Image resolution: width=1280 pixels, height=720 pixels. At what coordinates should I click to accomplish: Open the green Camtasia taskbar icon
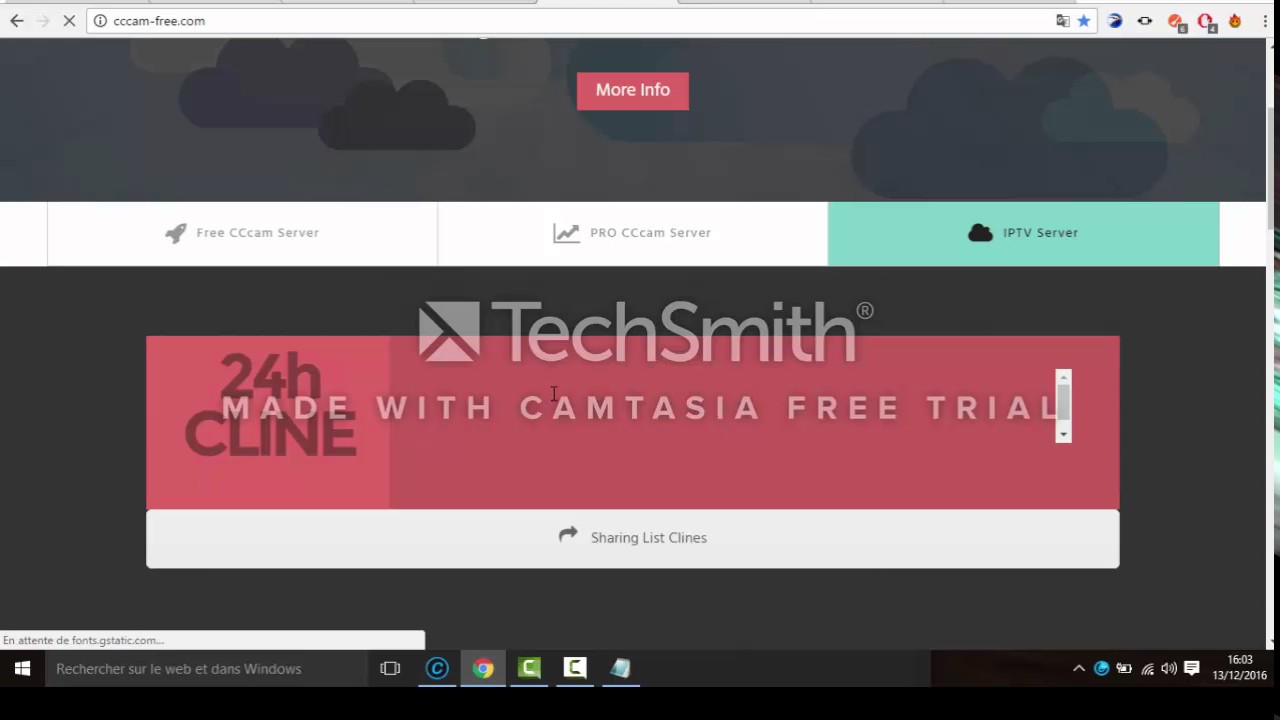(x=529, y=668)
